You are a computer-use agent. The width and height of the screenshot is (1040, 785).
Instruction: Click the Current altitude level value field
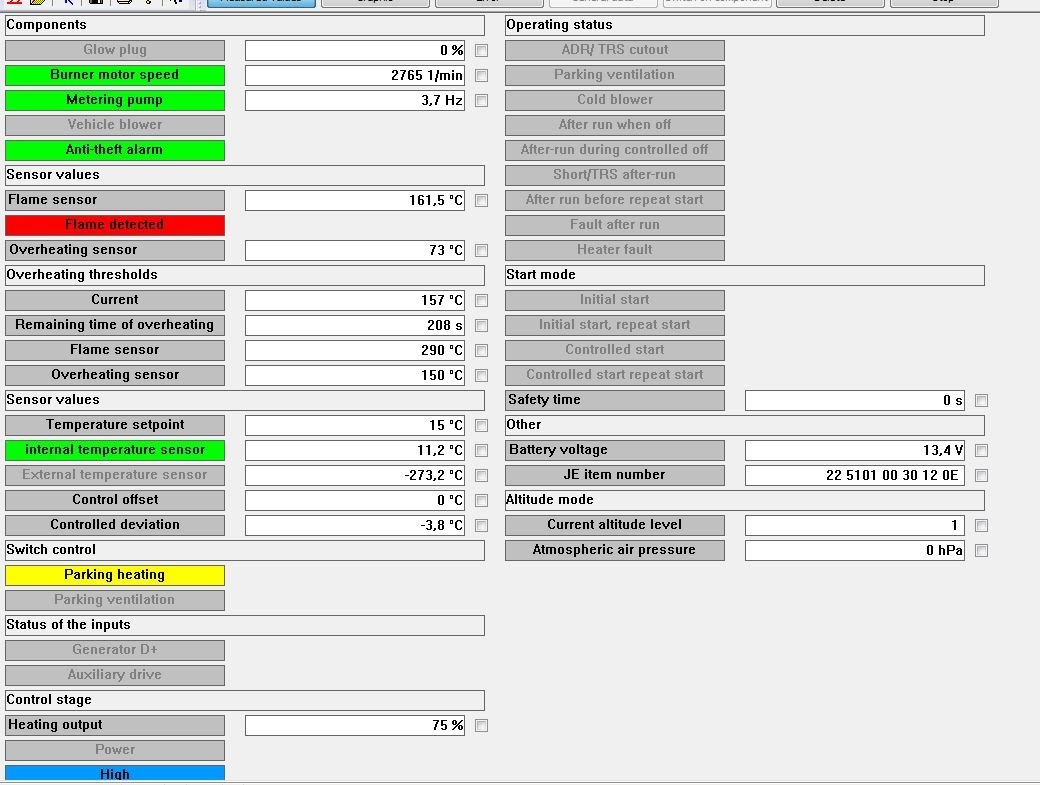pos(854,525)
